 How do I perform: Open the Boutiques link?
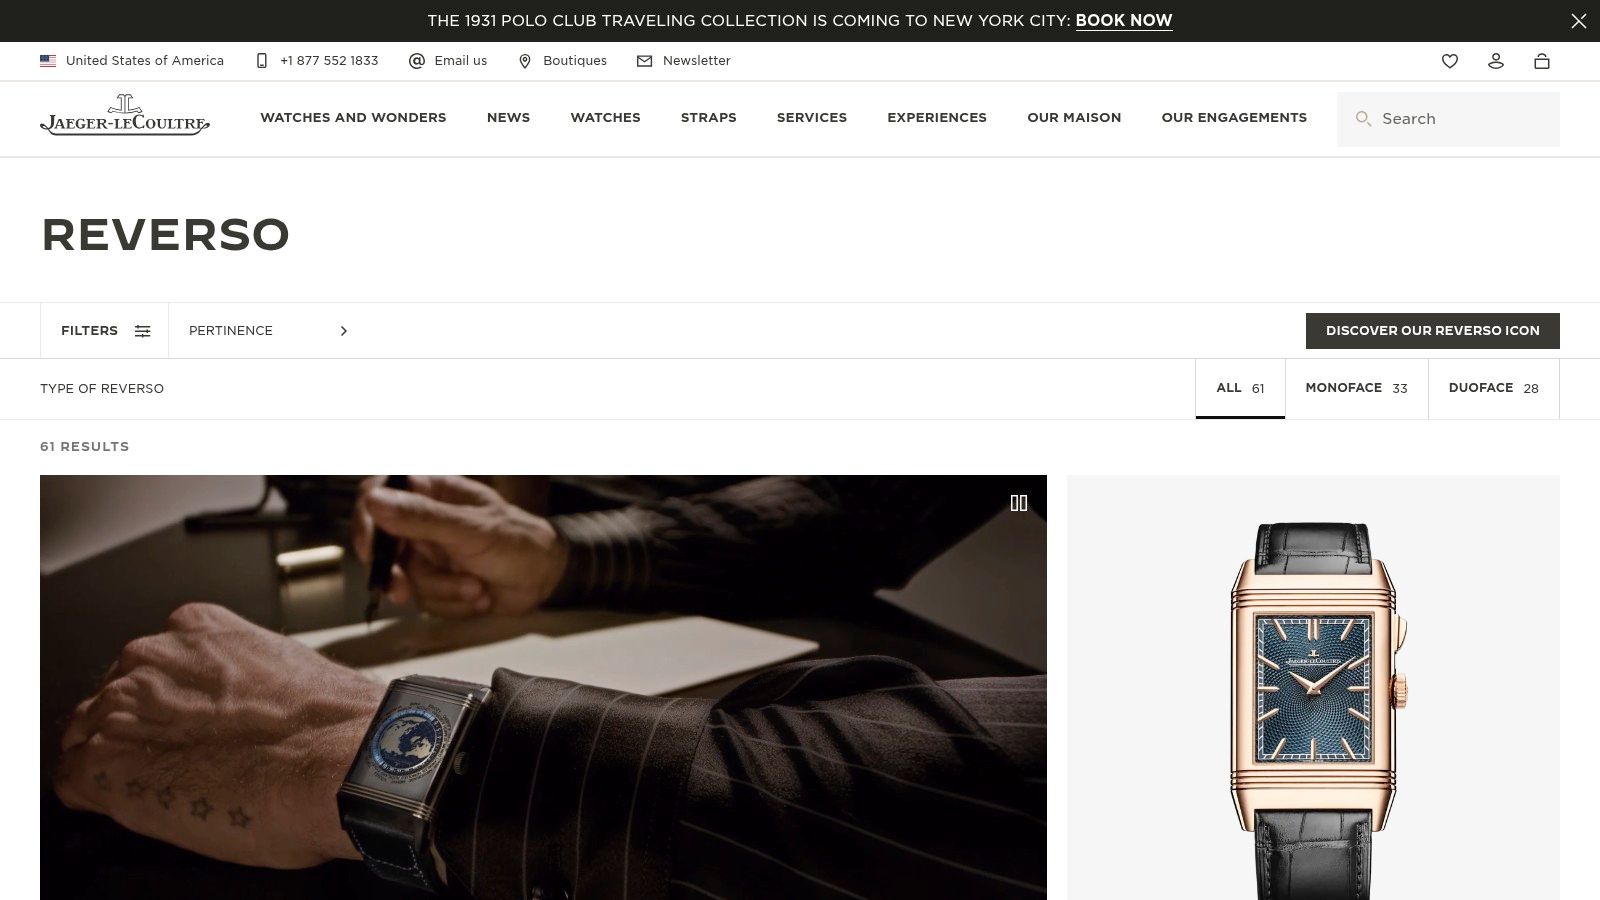(575, 61)
